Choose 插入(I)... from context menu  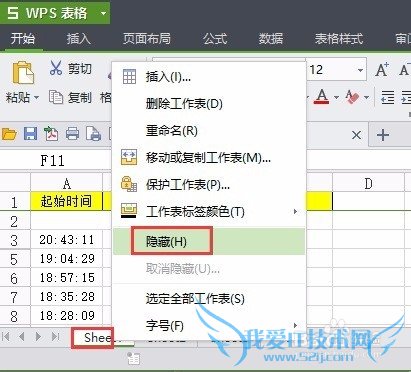(x=209, y=77)
